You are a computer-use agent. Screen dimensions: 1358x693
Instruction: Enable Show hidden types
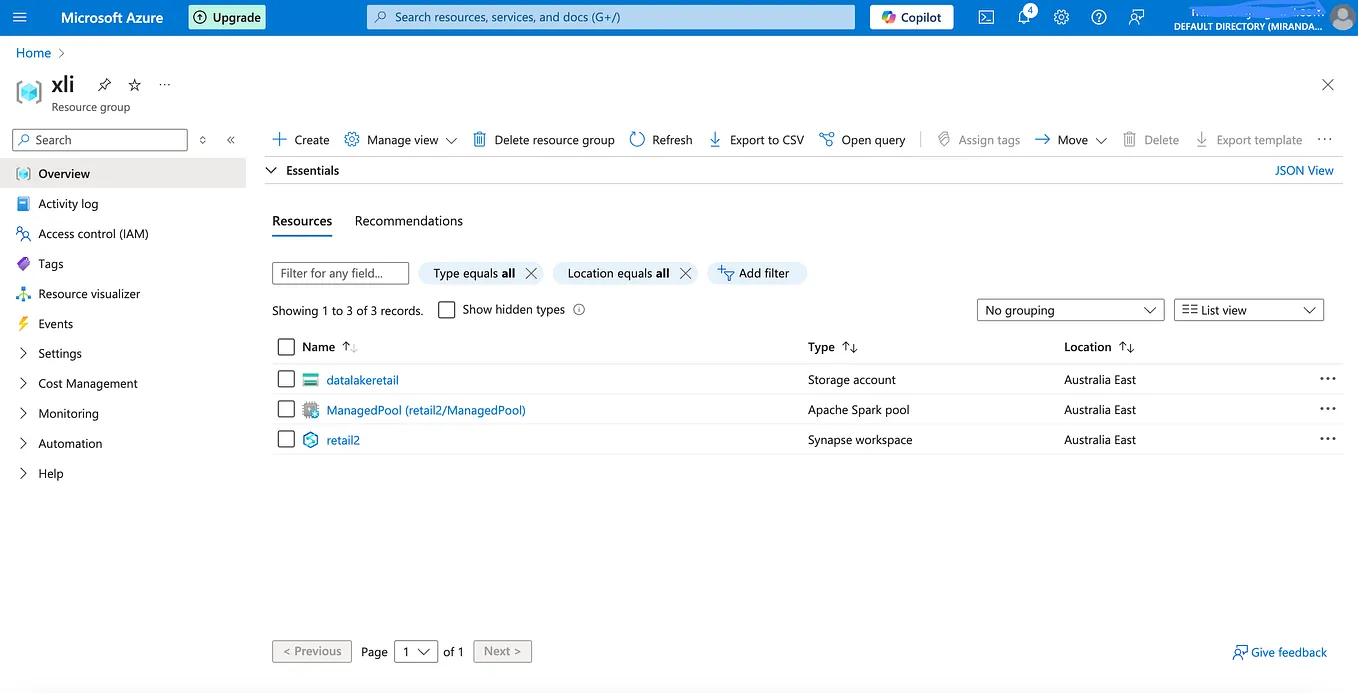[x=446, y=310]
